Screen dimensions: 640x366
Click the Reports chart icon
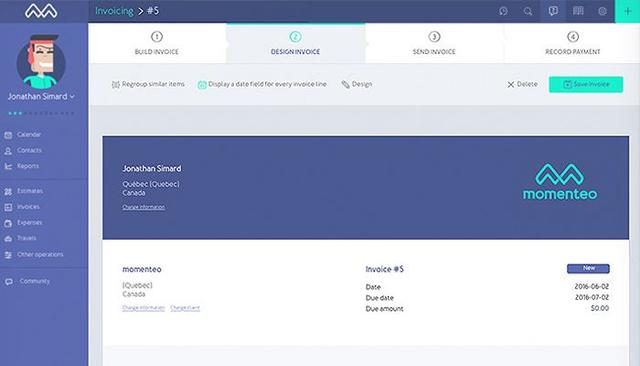(x=8, y=166)
